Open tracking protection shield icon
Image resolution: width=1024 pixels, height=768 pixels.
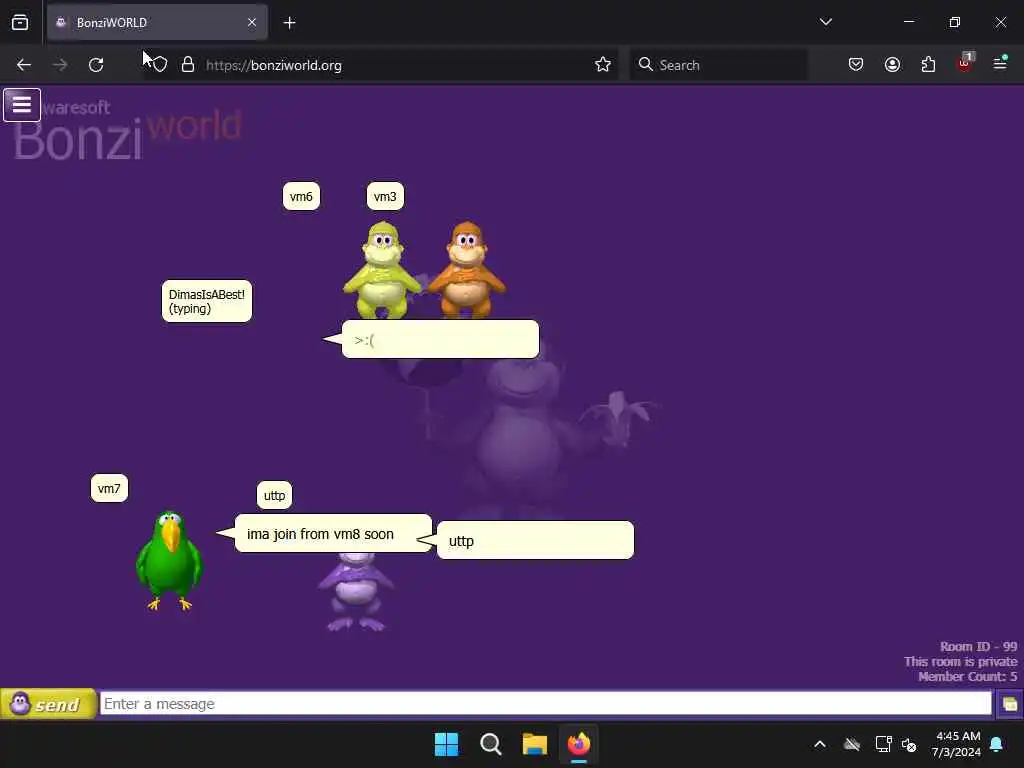(160, 65)
